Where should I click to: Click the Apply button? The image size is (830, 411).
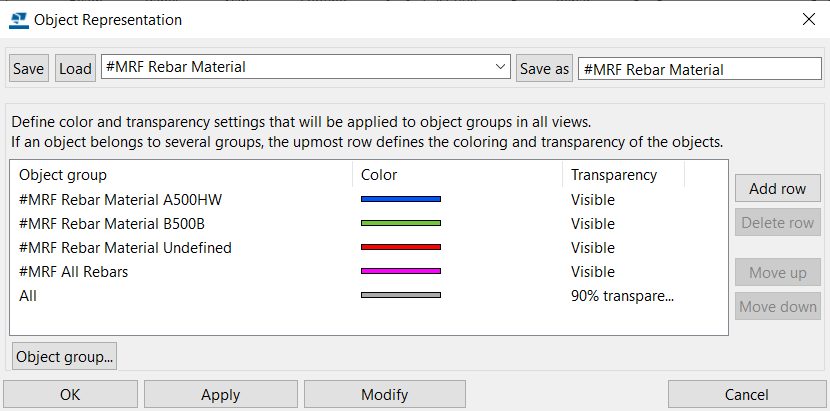(x=221, y=395)
